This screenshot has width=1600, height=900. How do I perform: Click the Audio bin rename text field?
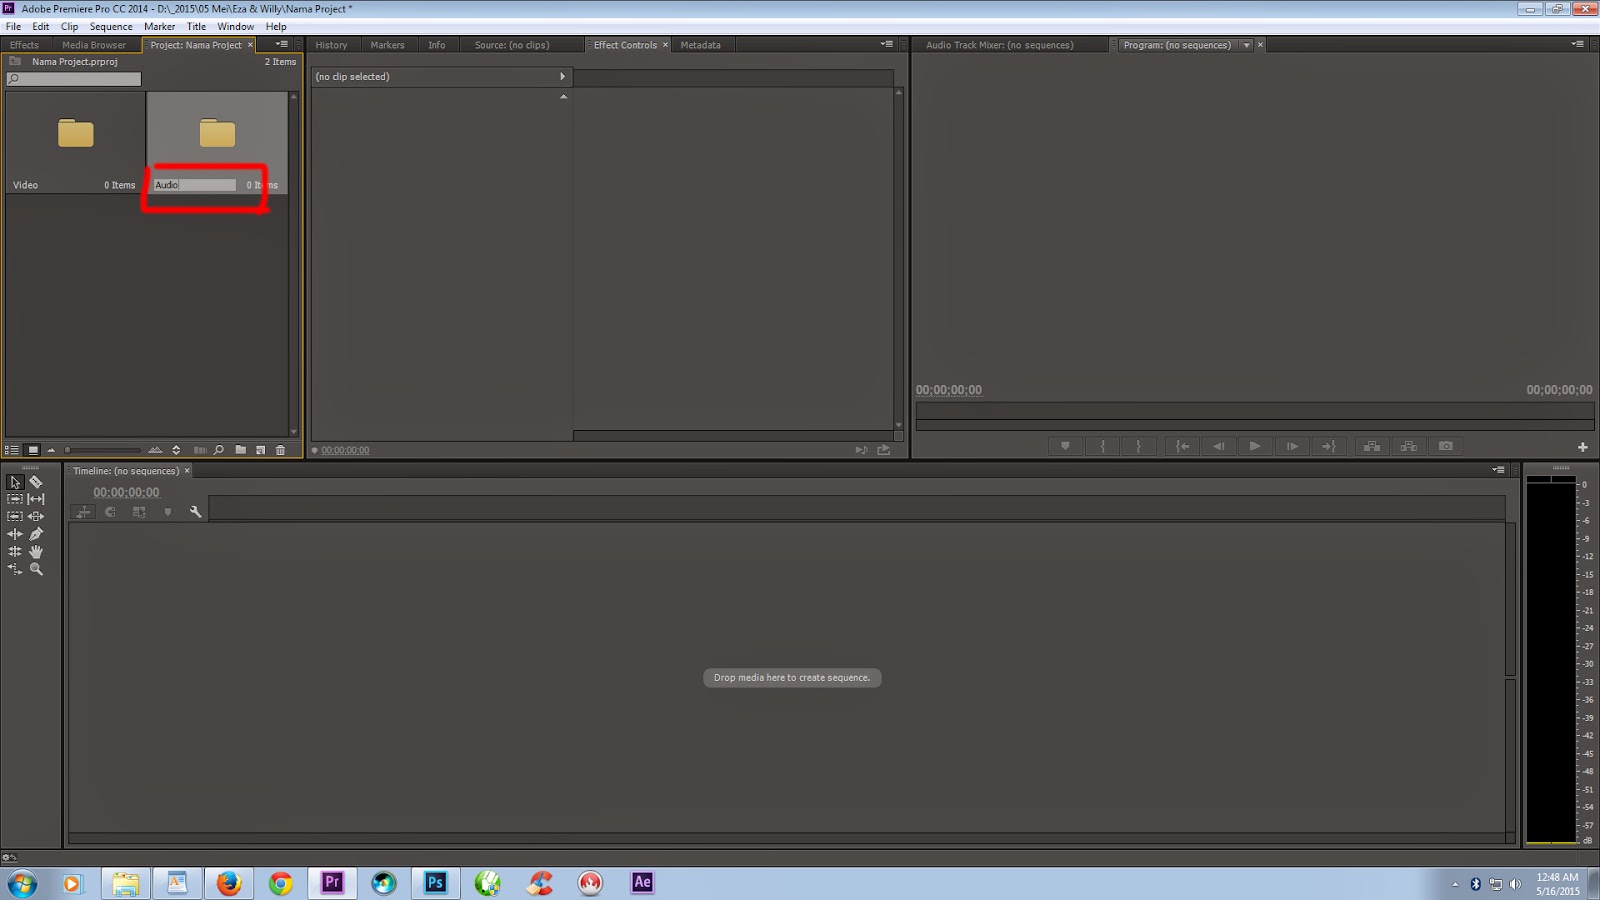tap(193, 184)
